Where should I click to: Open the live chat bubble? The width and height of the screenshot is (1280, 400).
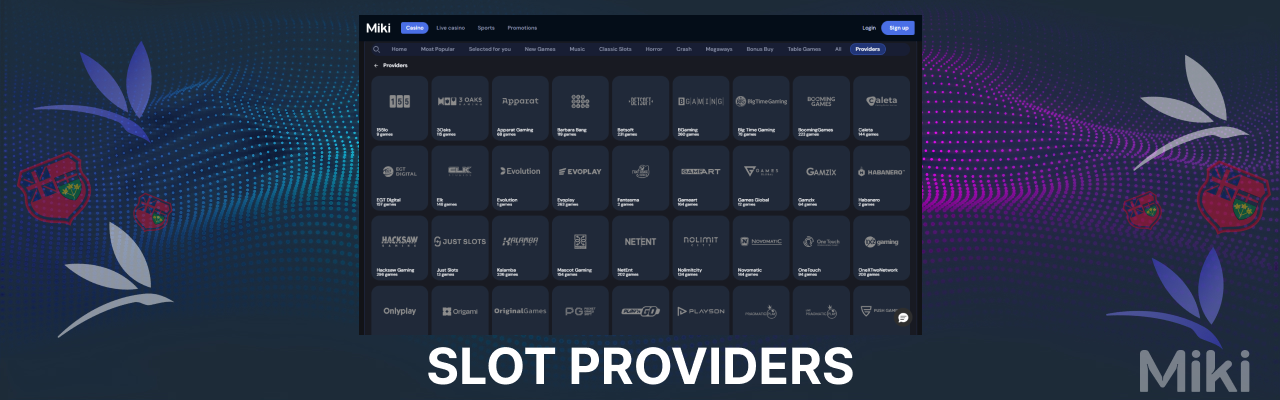903,318
